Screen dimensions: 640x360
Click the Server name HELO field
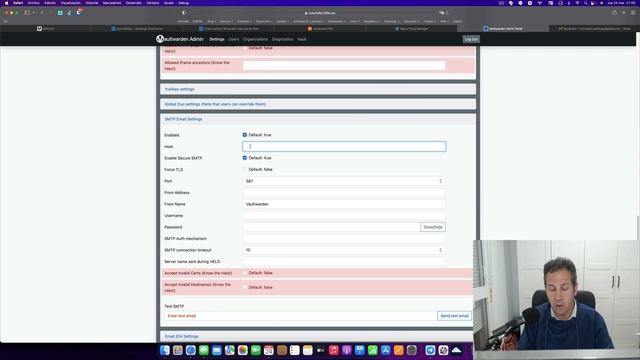coord(344,261)
